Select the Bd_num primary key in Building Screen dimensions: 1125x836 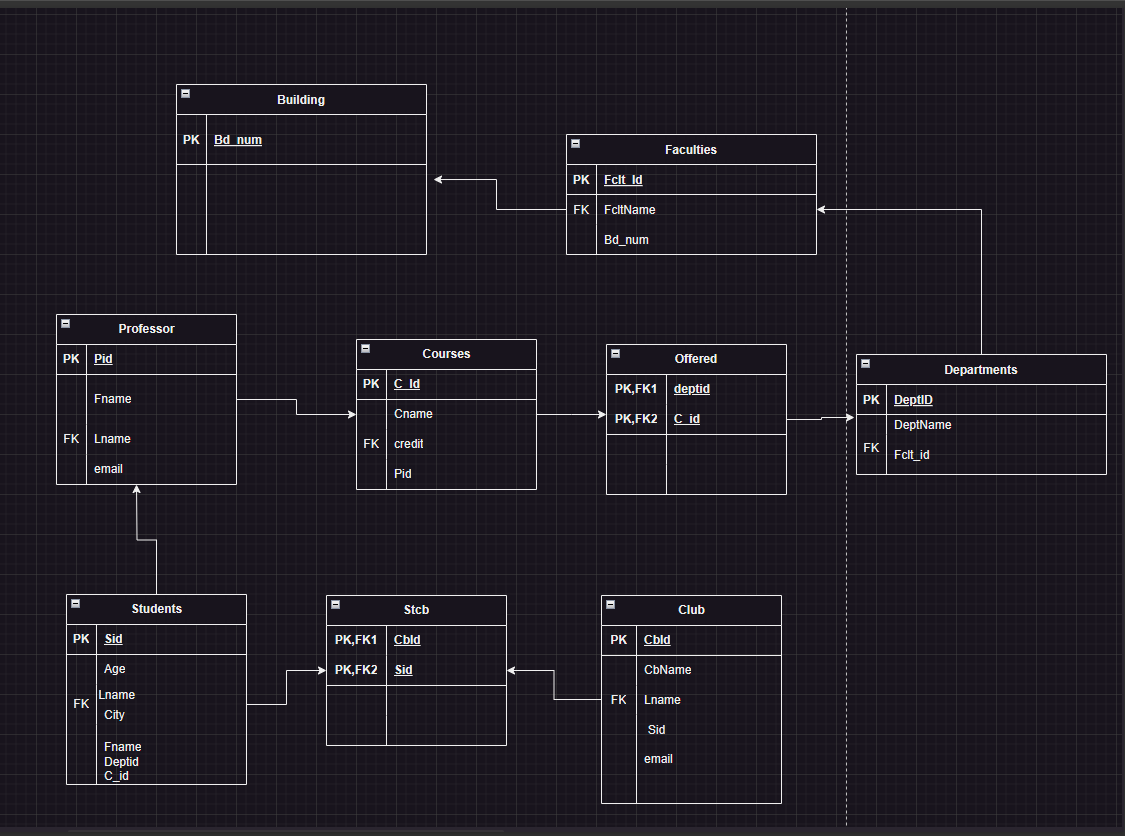[238, 139]
